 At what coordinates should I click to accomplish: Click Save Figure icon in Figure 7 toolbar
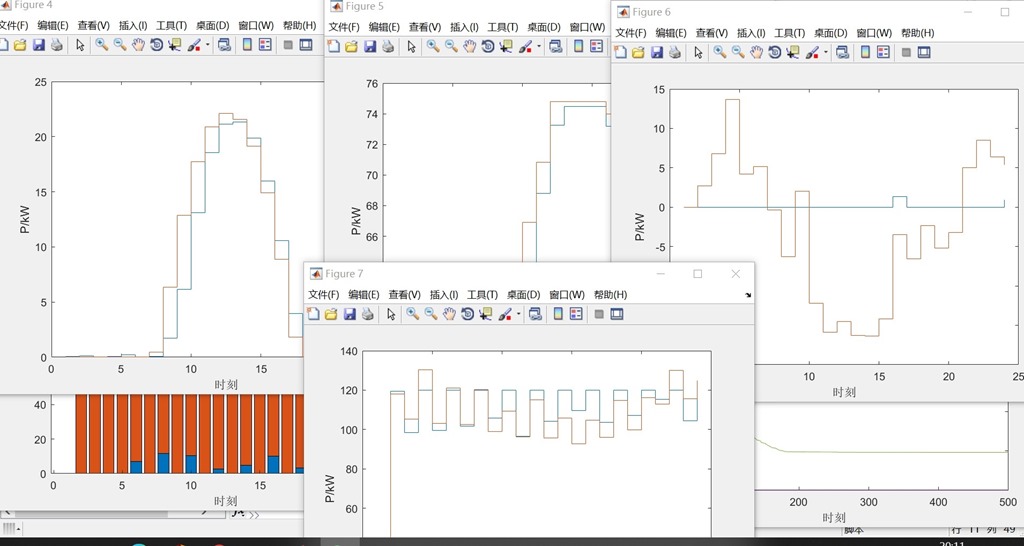coord(349,314)
